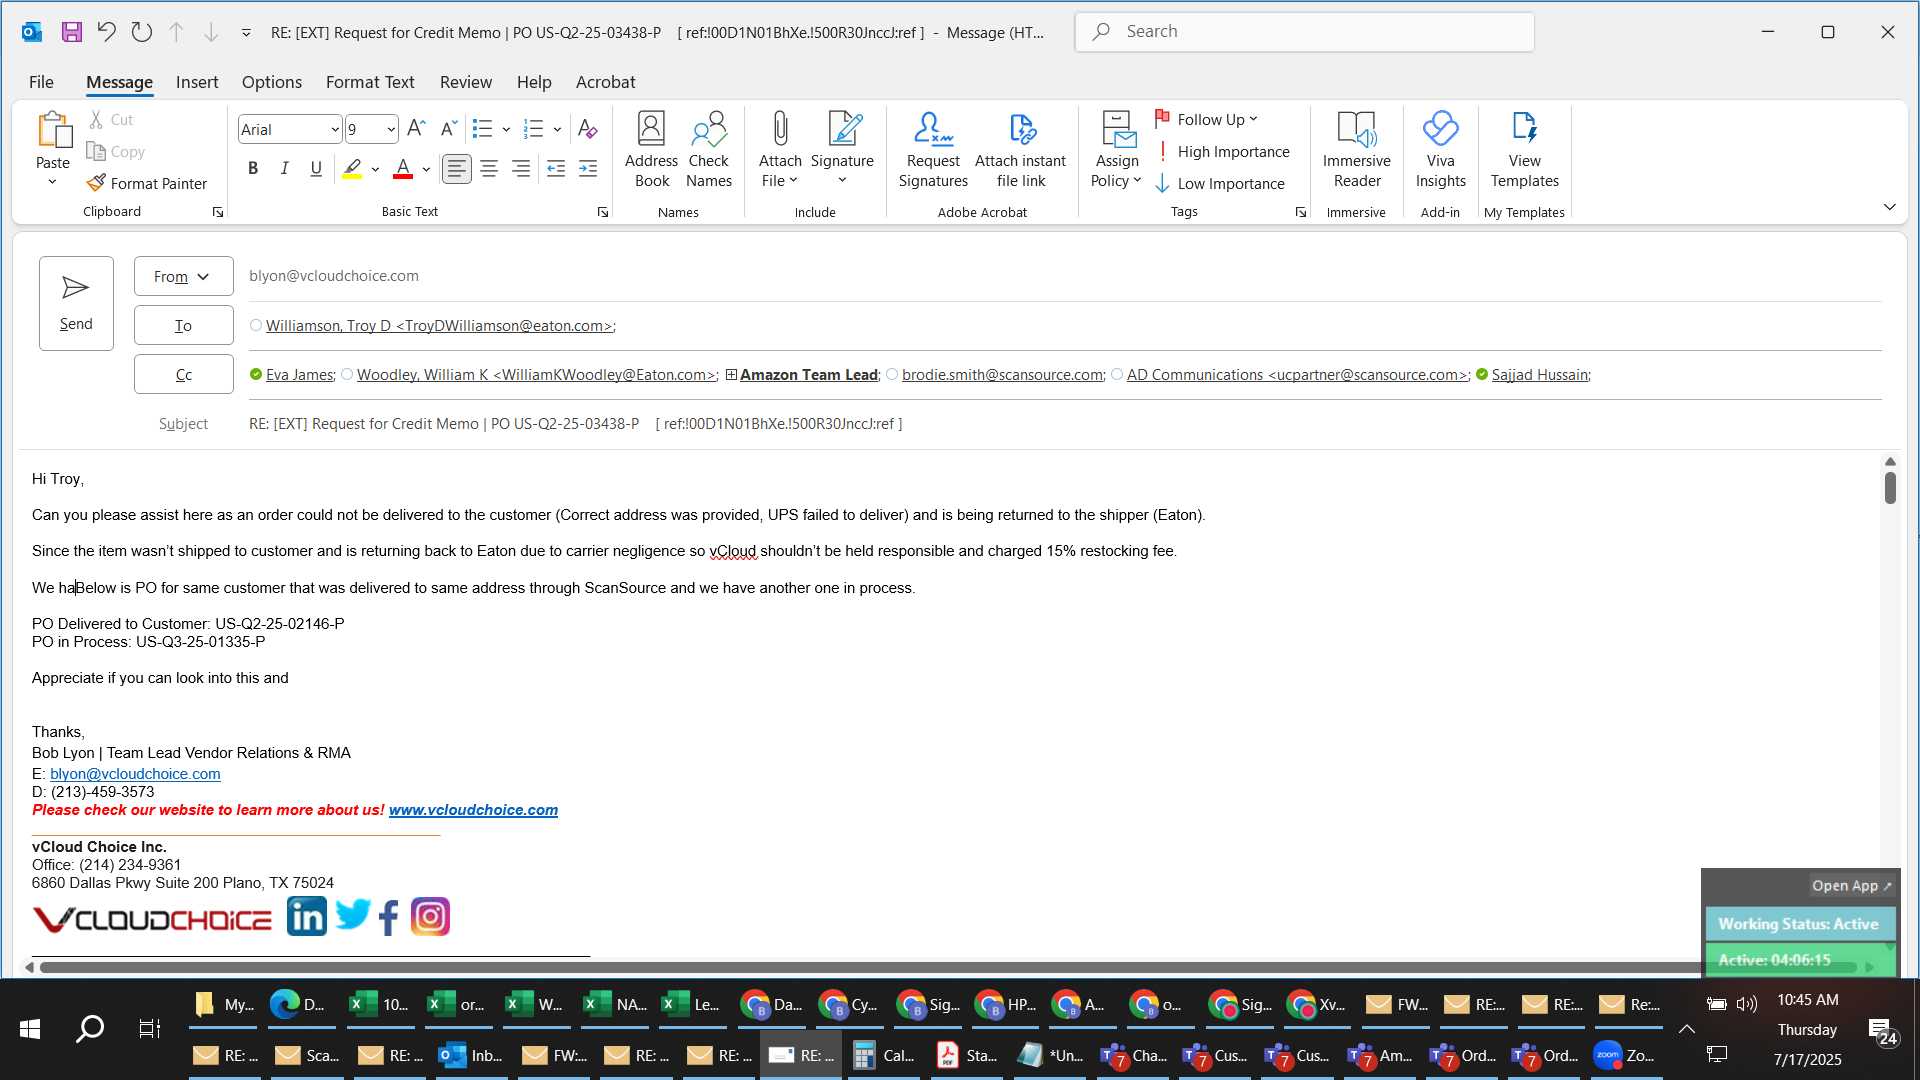Click the LinkedIn icon in signature
1920x1080 pixels.
[307, 916]
